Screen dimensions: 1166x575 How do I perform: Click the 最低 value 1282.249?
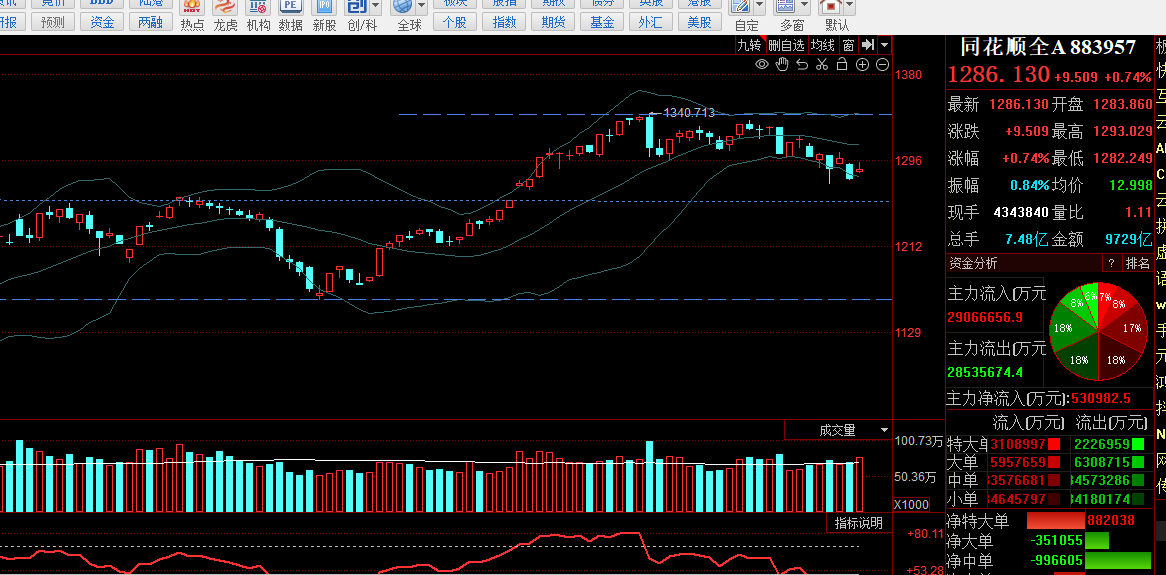coord(1123,158)
